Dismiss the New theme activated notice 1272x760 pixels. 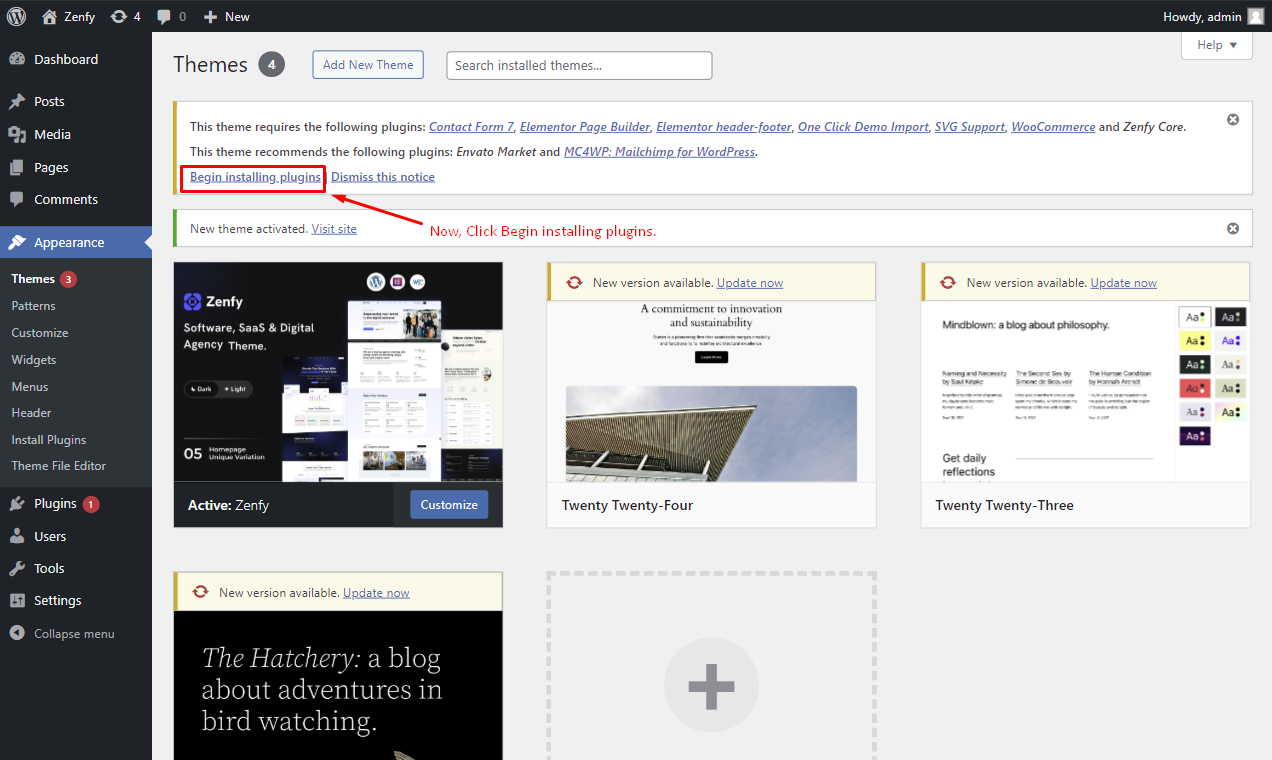coord(1233,228)
